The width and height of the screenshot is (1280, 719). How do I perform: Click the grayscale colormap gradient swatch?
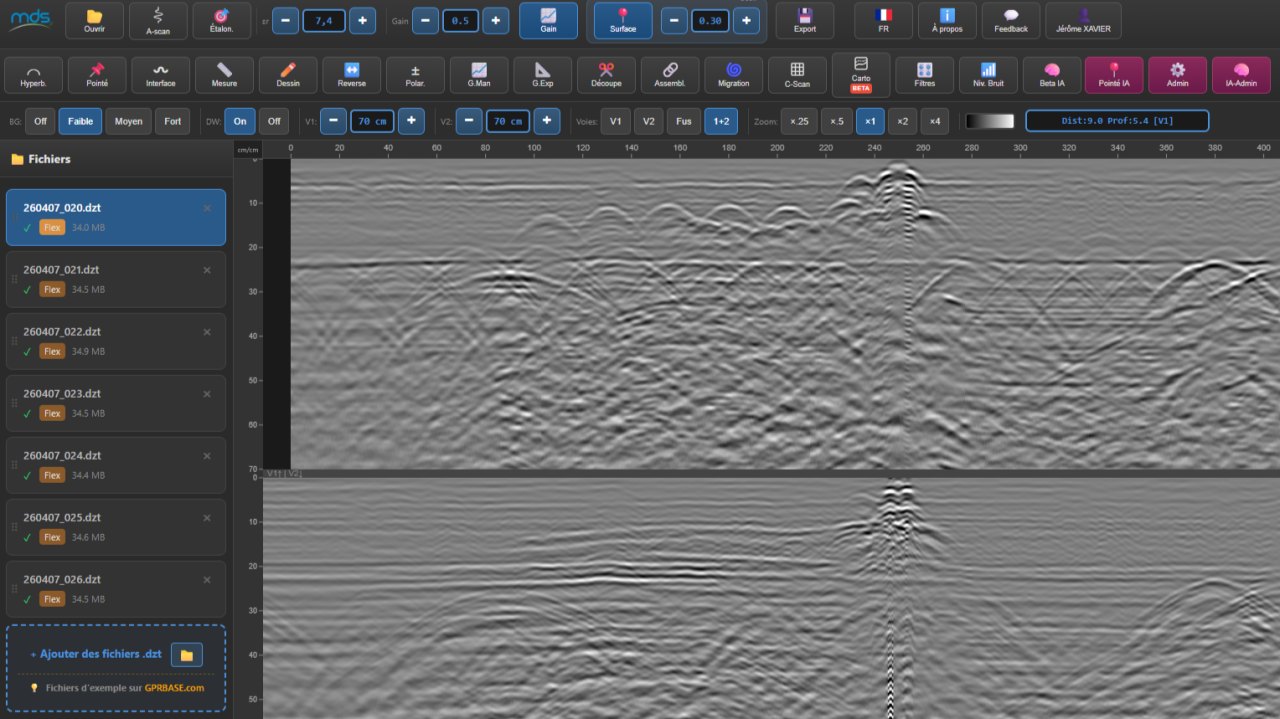[990, 121]
